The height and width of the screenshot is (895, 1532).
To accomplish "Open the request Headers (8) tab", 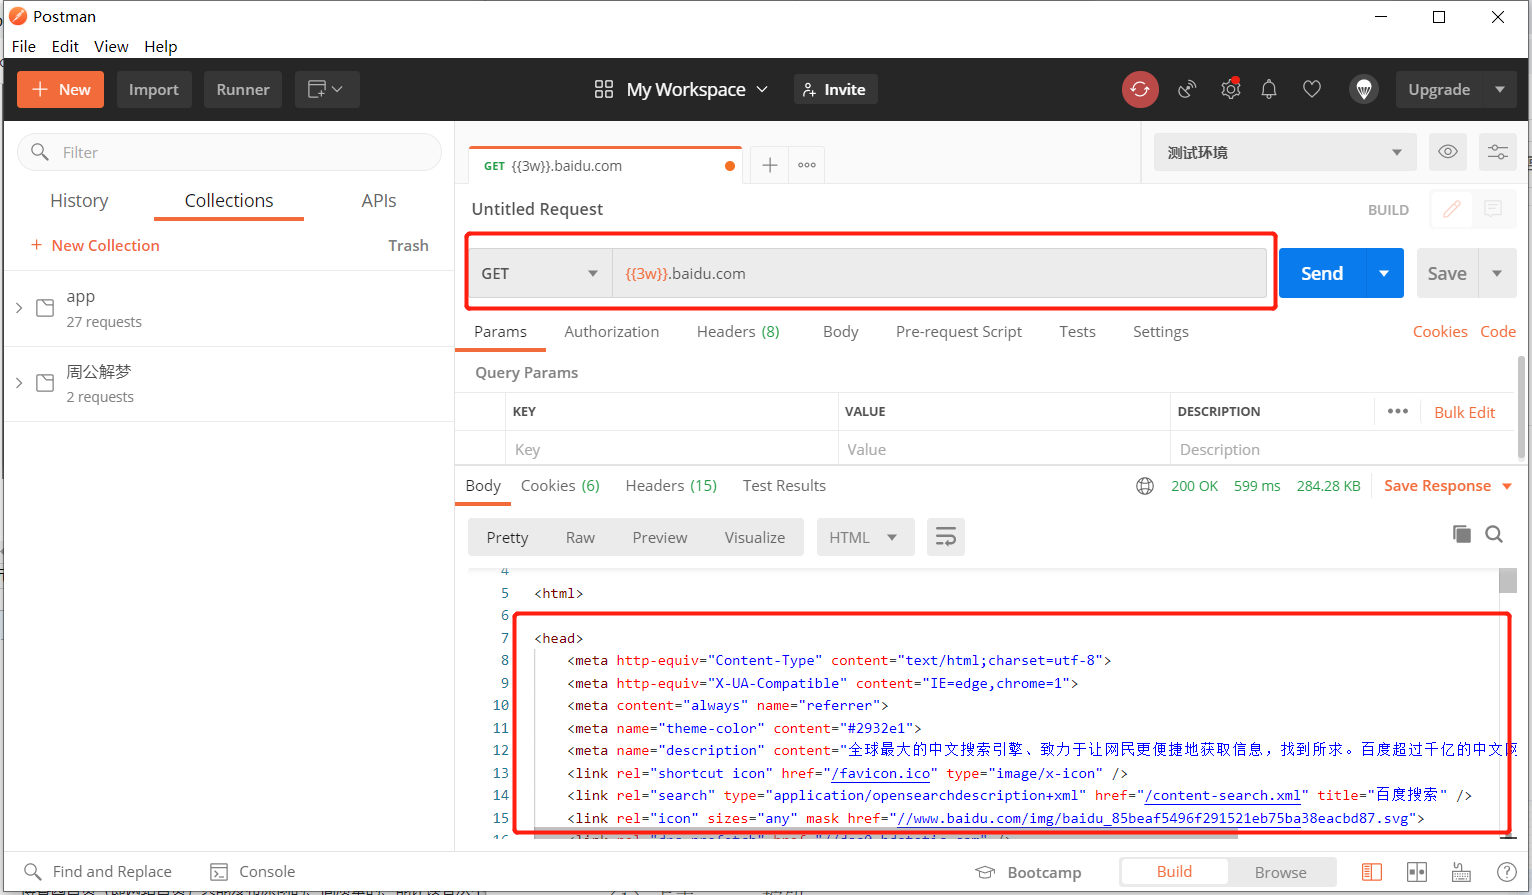I will [x=738, y=332].
